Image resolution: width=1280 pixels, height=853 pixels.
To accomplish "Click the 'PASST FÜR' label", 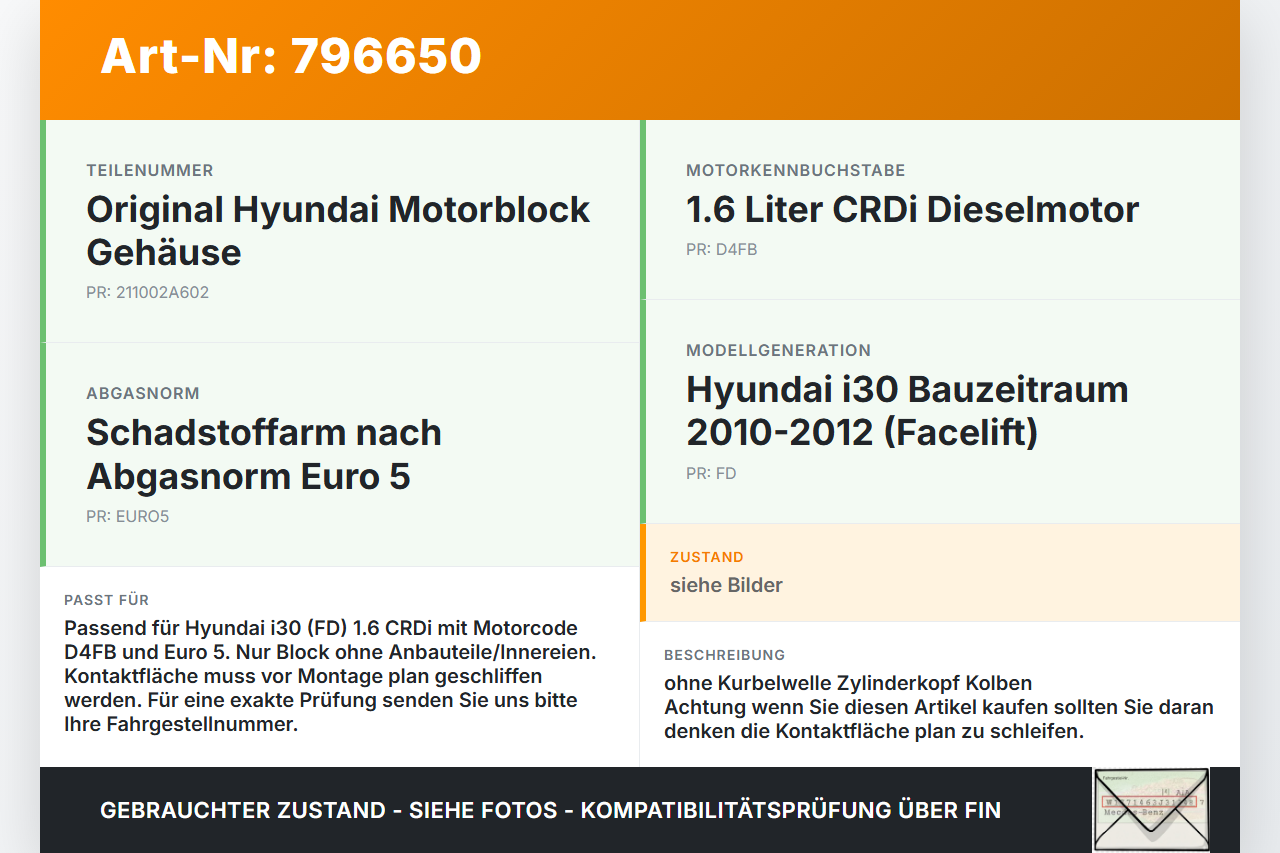I will click(x=107, y=600).
